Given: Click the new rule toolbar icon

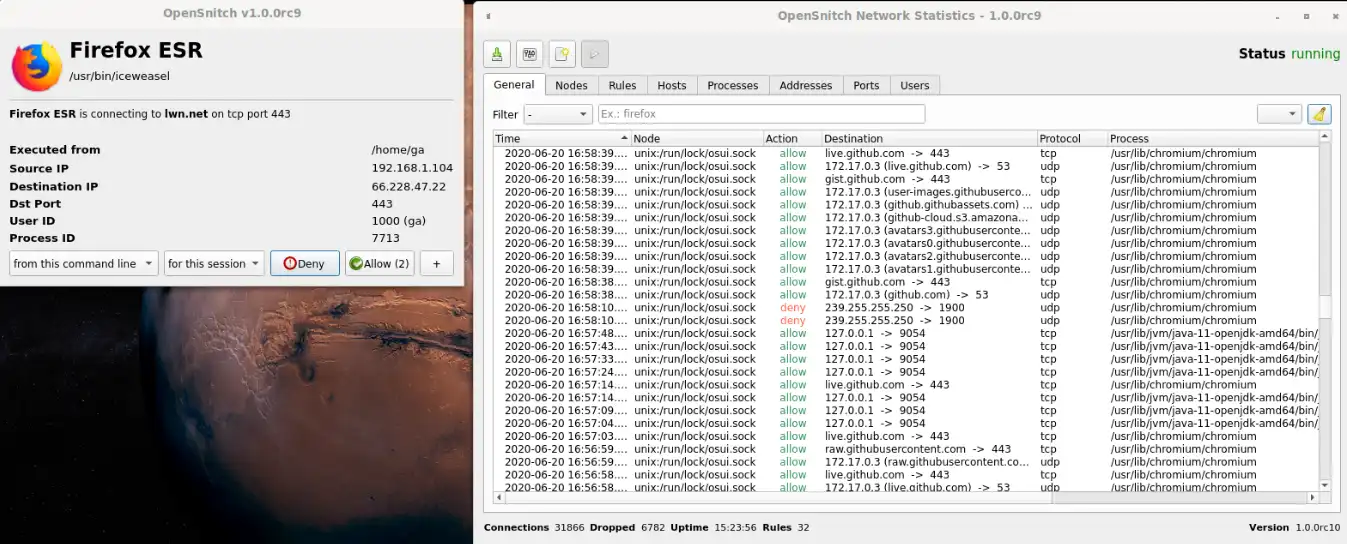Looking at the screenshot, I should (x=562, y=54).
